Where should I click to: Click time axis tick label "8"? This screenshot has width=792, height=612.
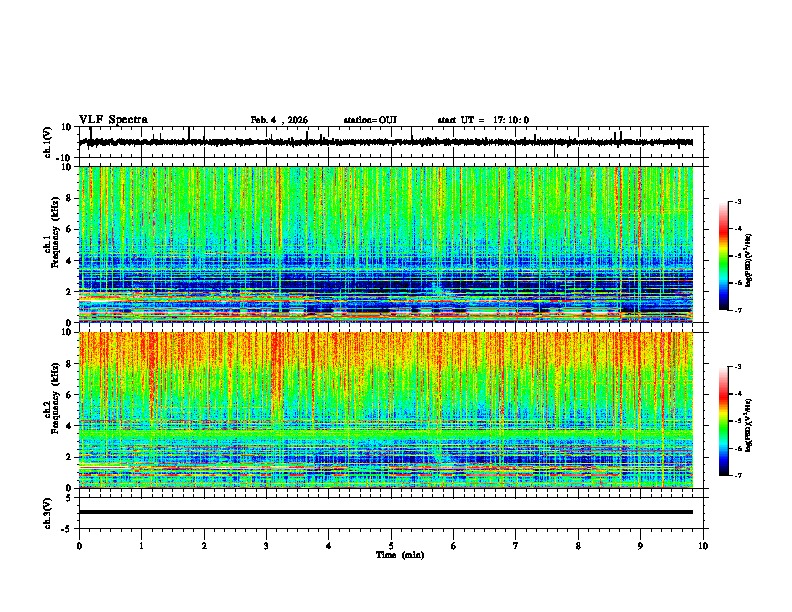pyautogui.click(x=578, y=546)
